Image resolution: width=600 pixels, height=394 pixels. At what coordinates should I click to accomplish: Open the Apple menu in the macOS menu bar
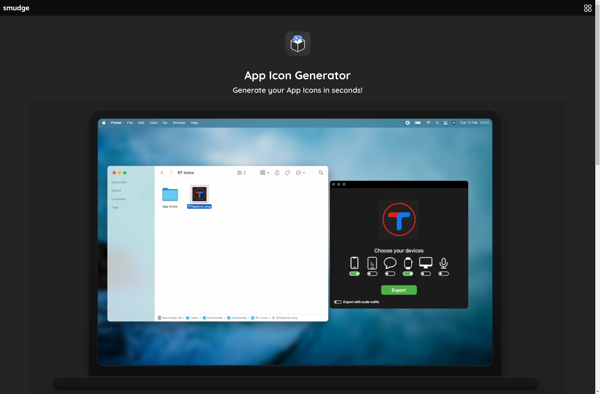point(104,123)
